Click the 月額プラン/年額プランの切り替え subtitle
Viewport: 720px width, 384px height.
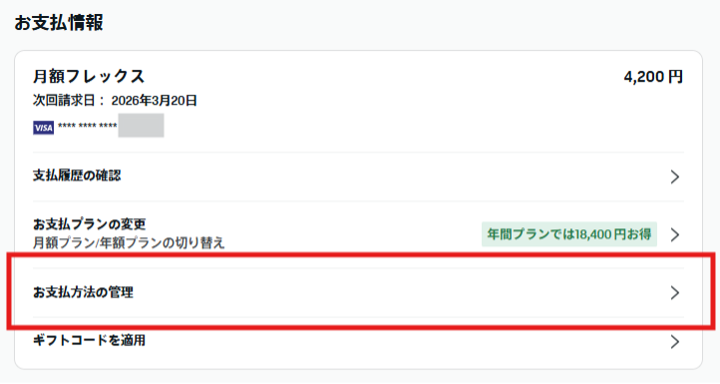(129, 243)
